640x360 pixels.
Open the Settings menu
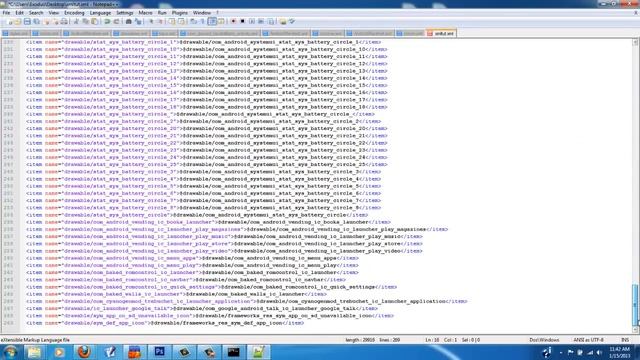[124, 13]
